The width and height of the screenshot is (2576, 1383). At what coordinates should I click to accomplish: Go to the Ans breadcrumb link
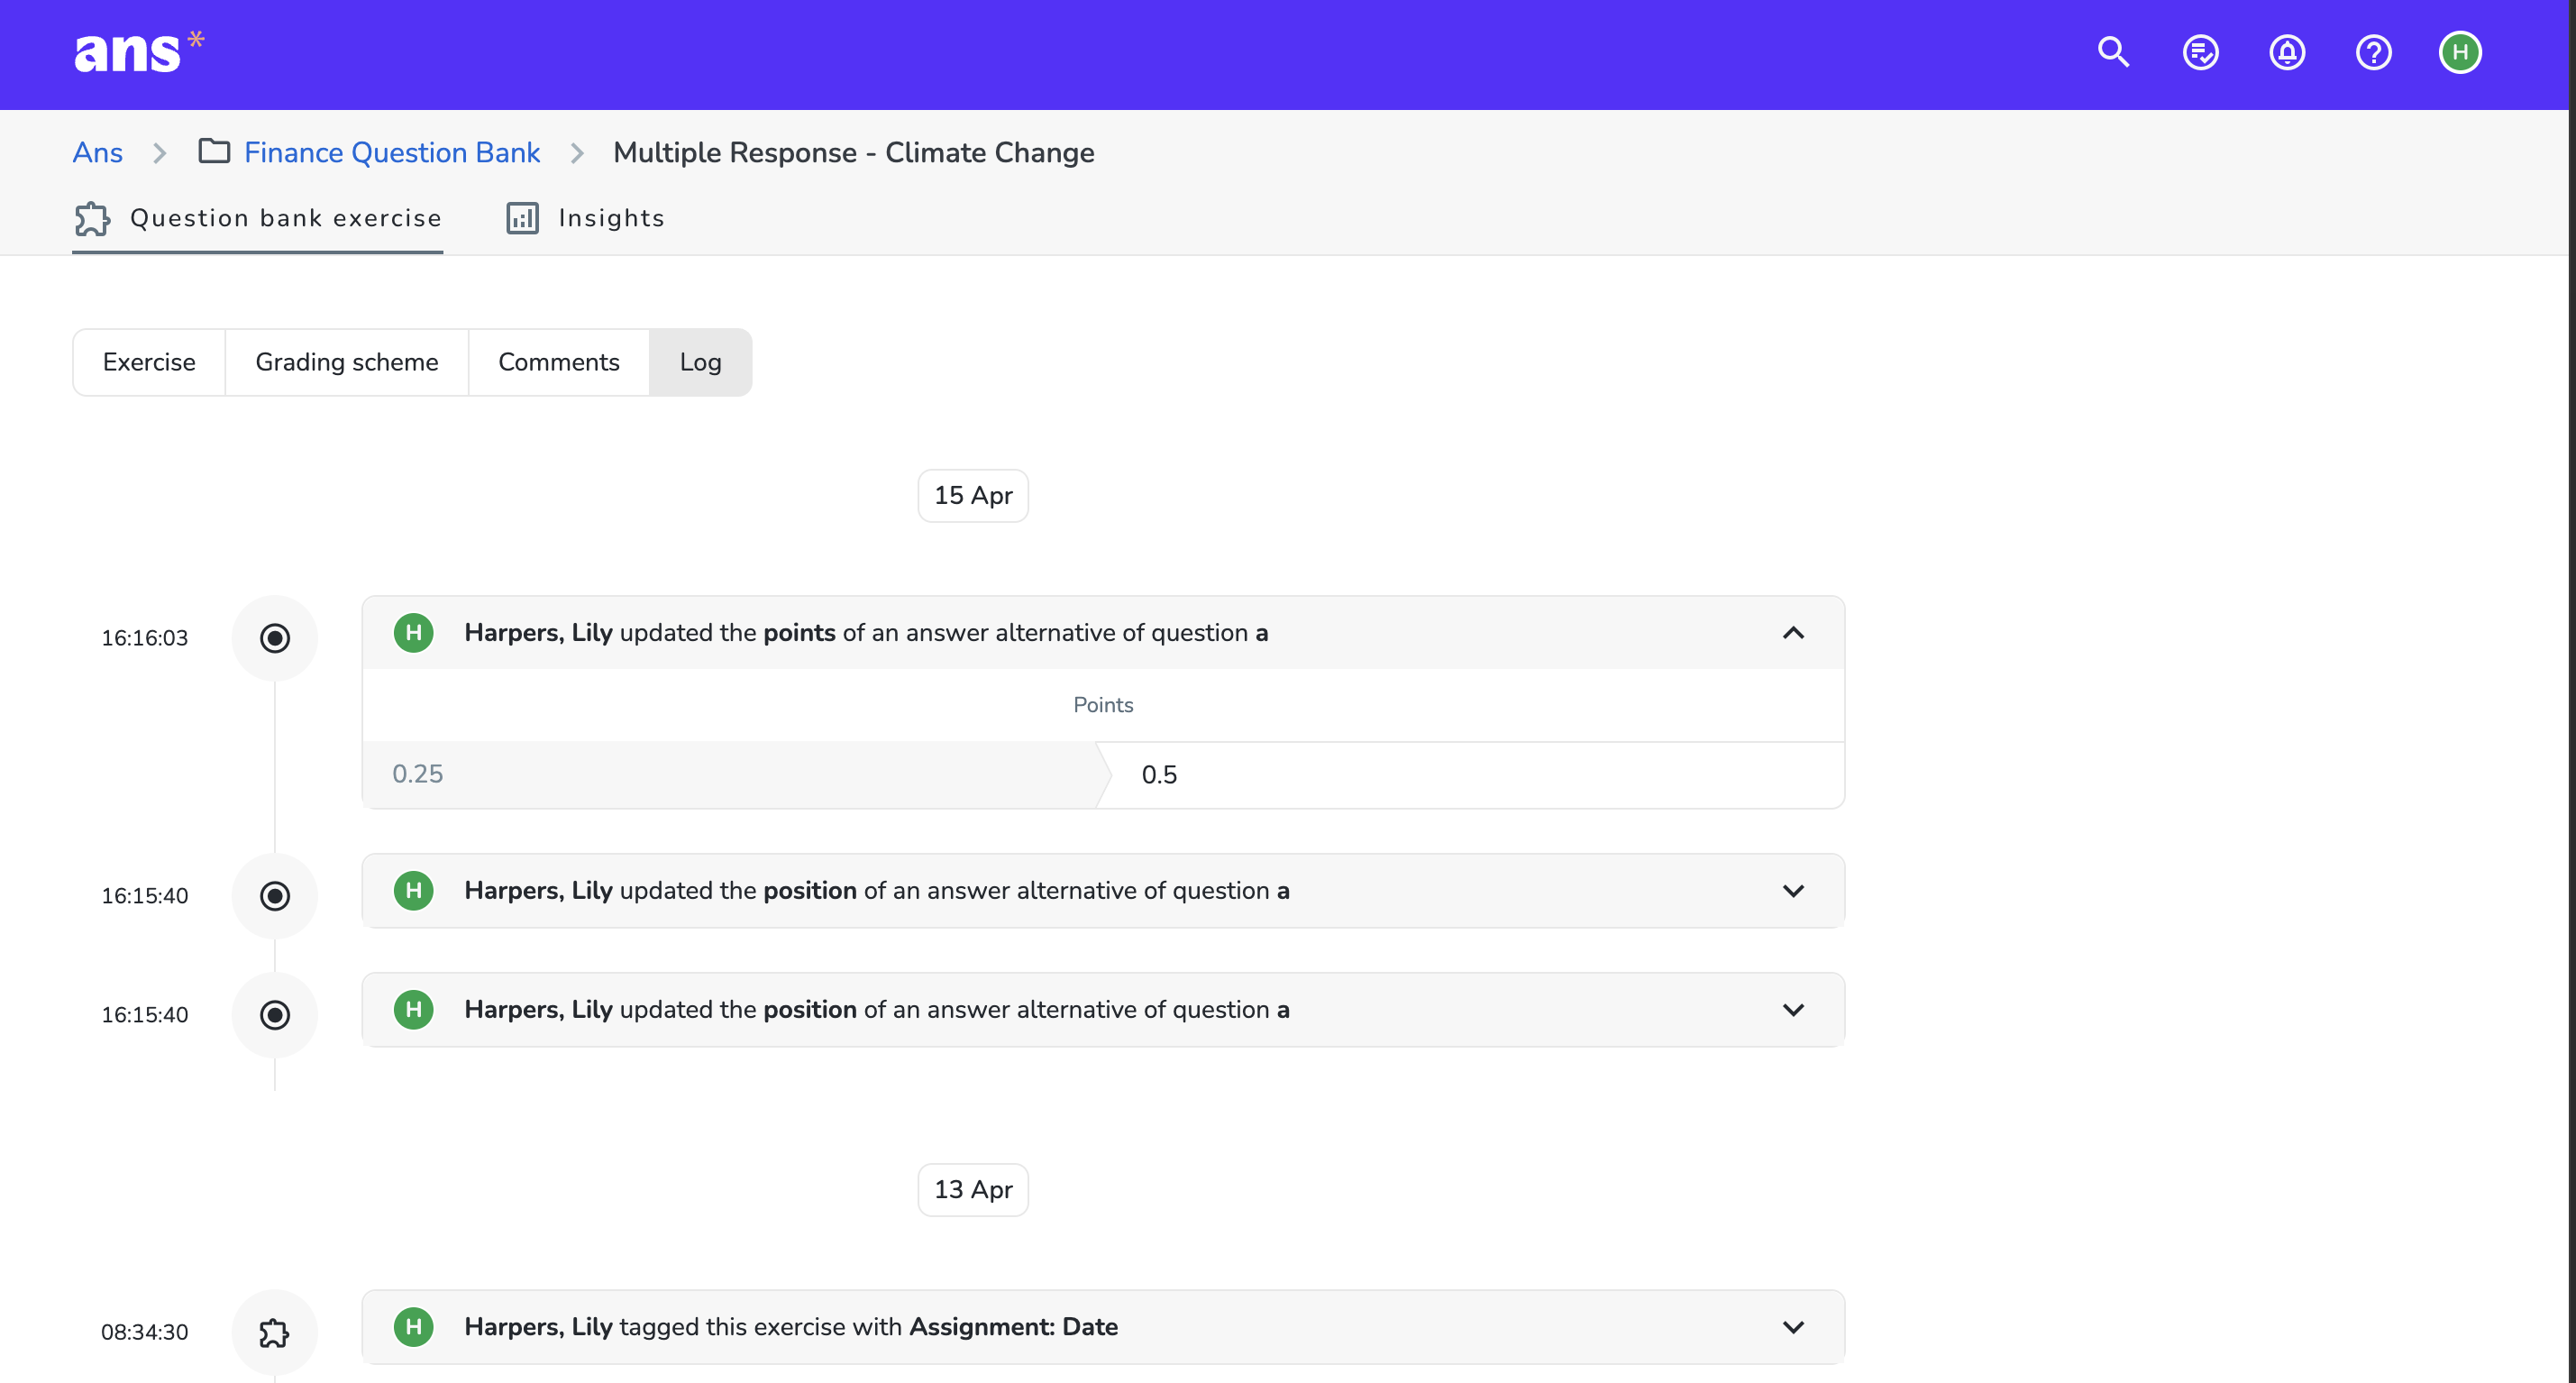(98, 152)
